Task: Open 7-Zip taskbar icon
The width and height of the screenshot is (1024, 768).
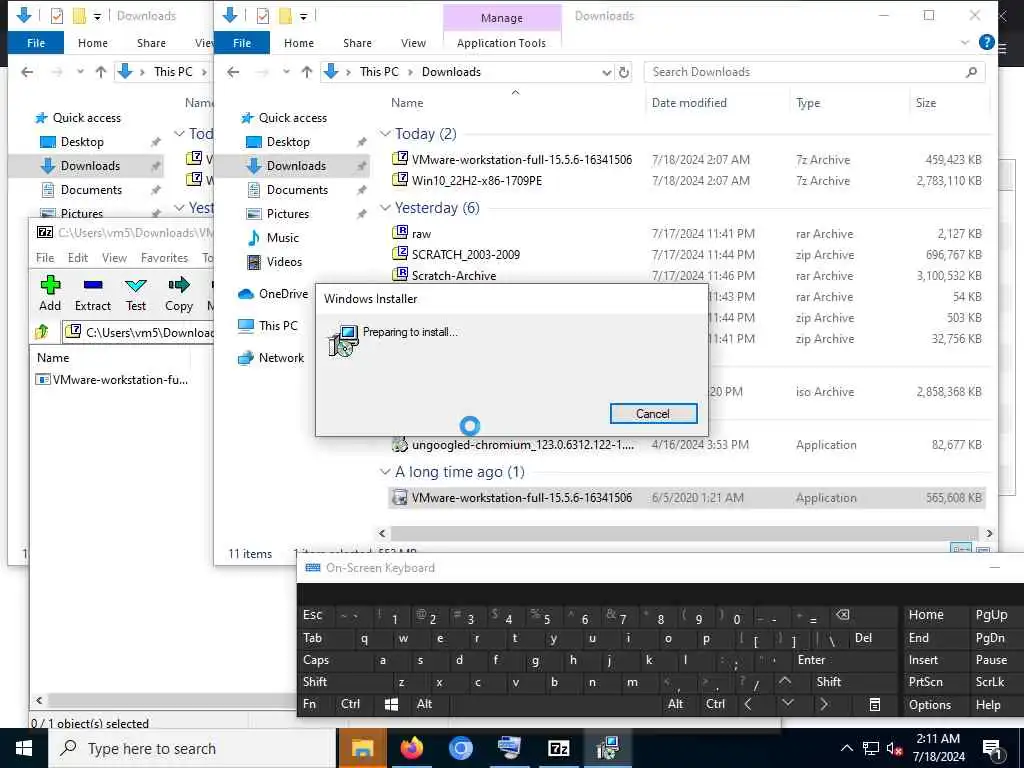Action: coord(558,748)
